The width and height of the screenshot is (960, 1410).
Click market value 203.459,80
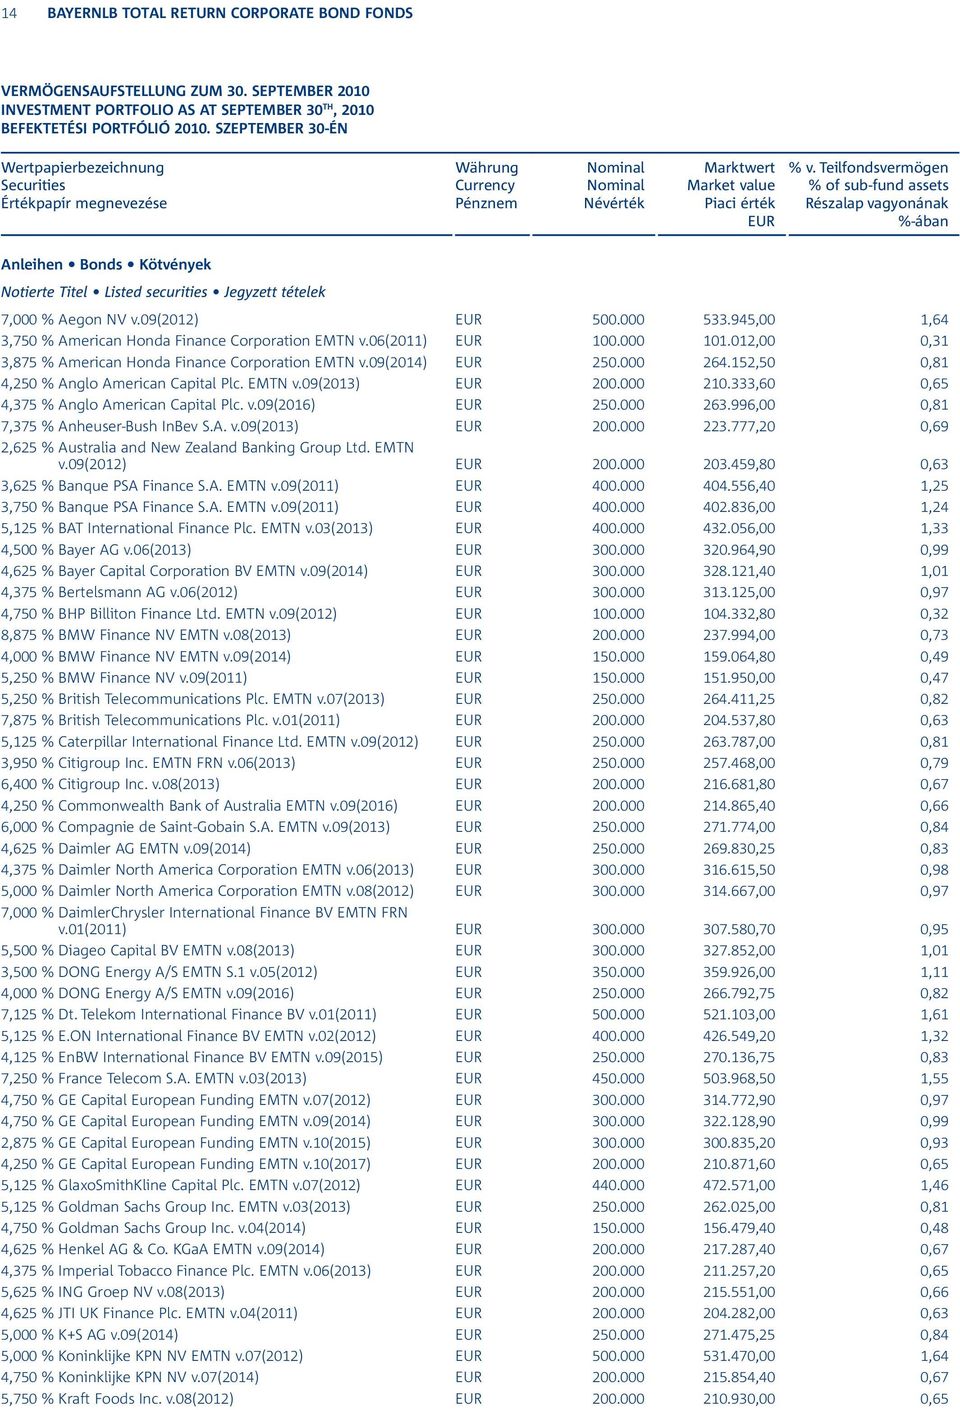coord(739,465)
